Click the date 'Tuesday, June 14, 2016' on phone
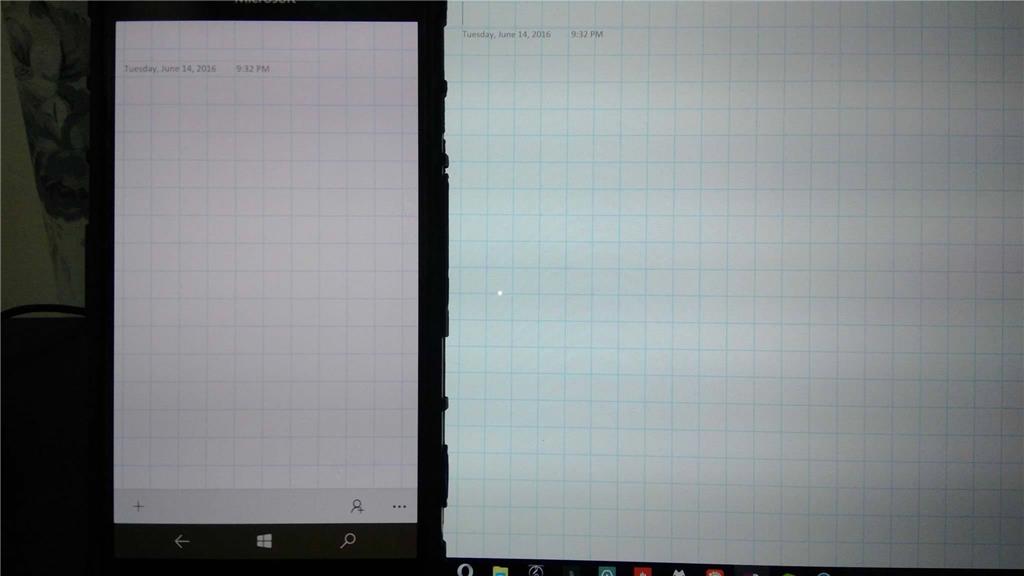Image resolution: width=1024 pixels, height=576 pixels. pyautogui.click(x=170, y=69)
